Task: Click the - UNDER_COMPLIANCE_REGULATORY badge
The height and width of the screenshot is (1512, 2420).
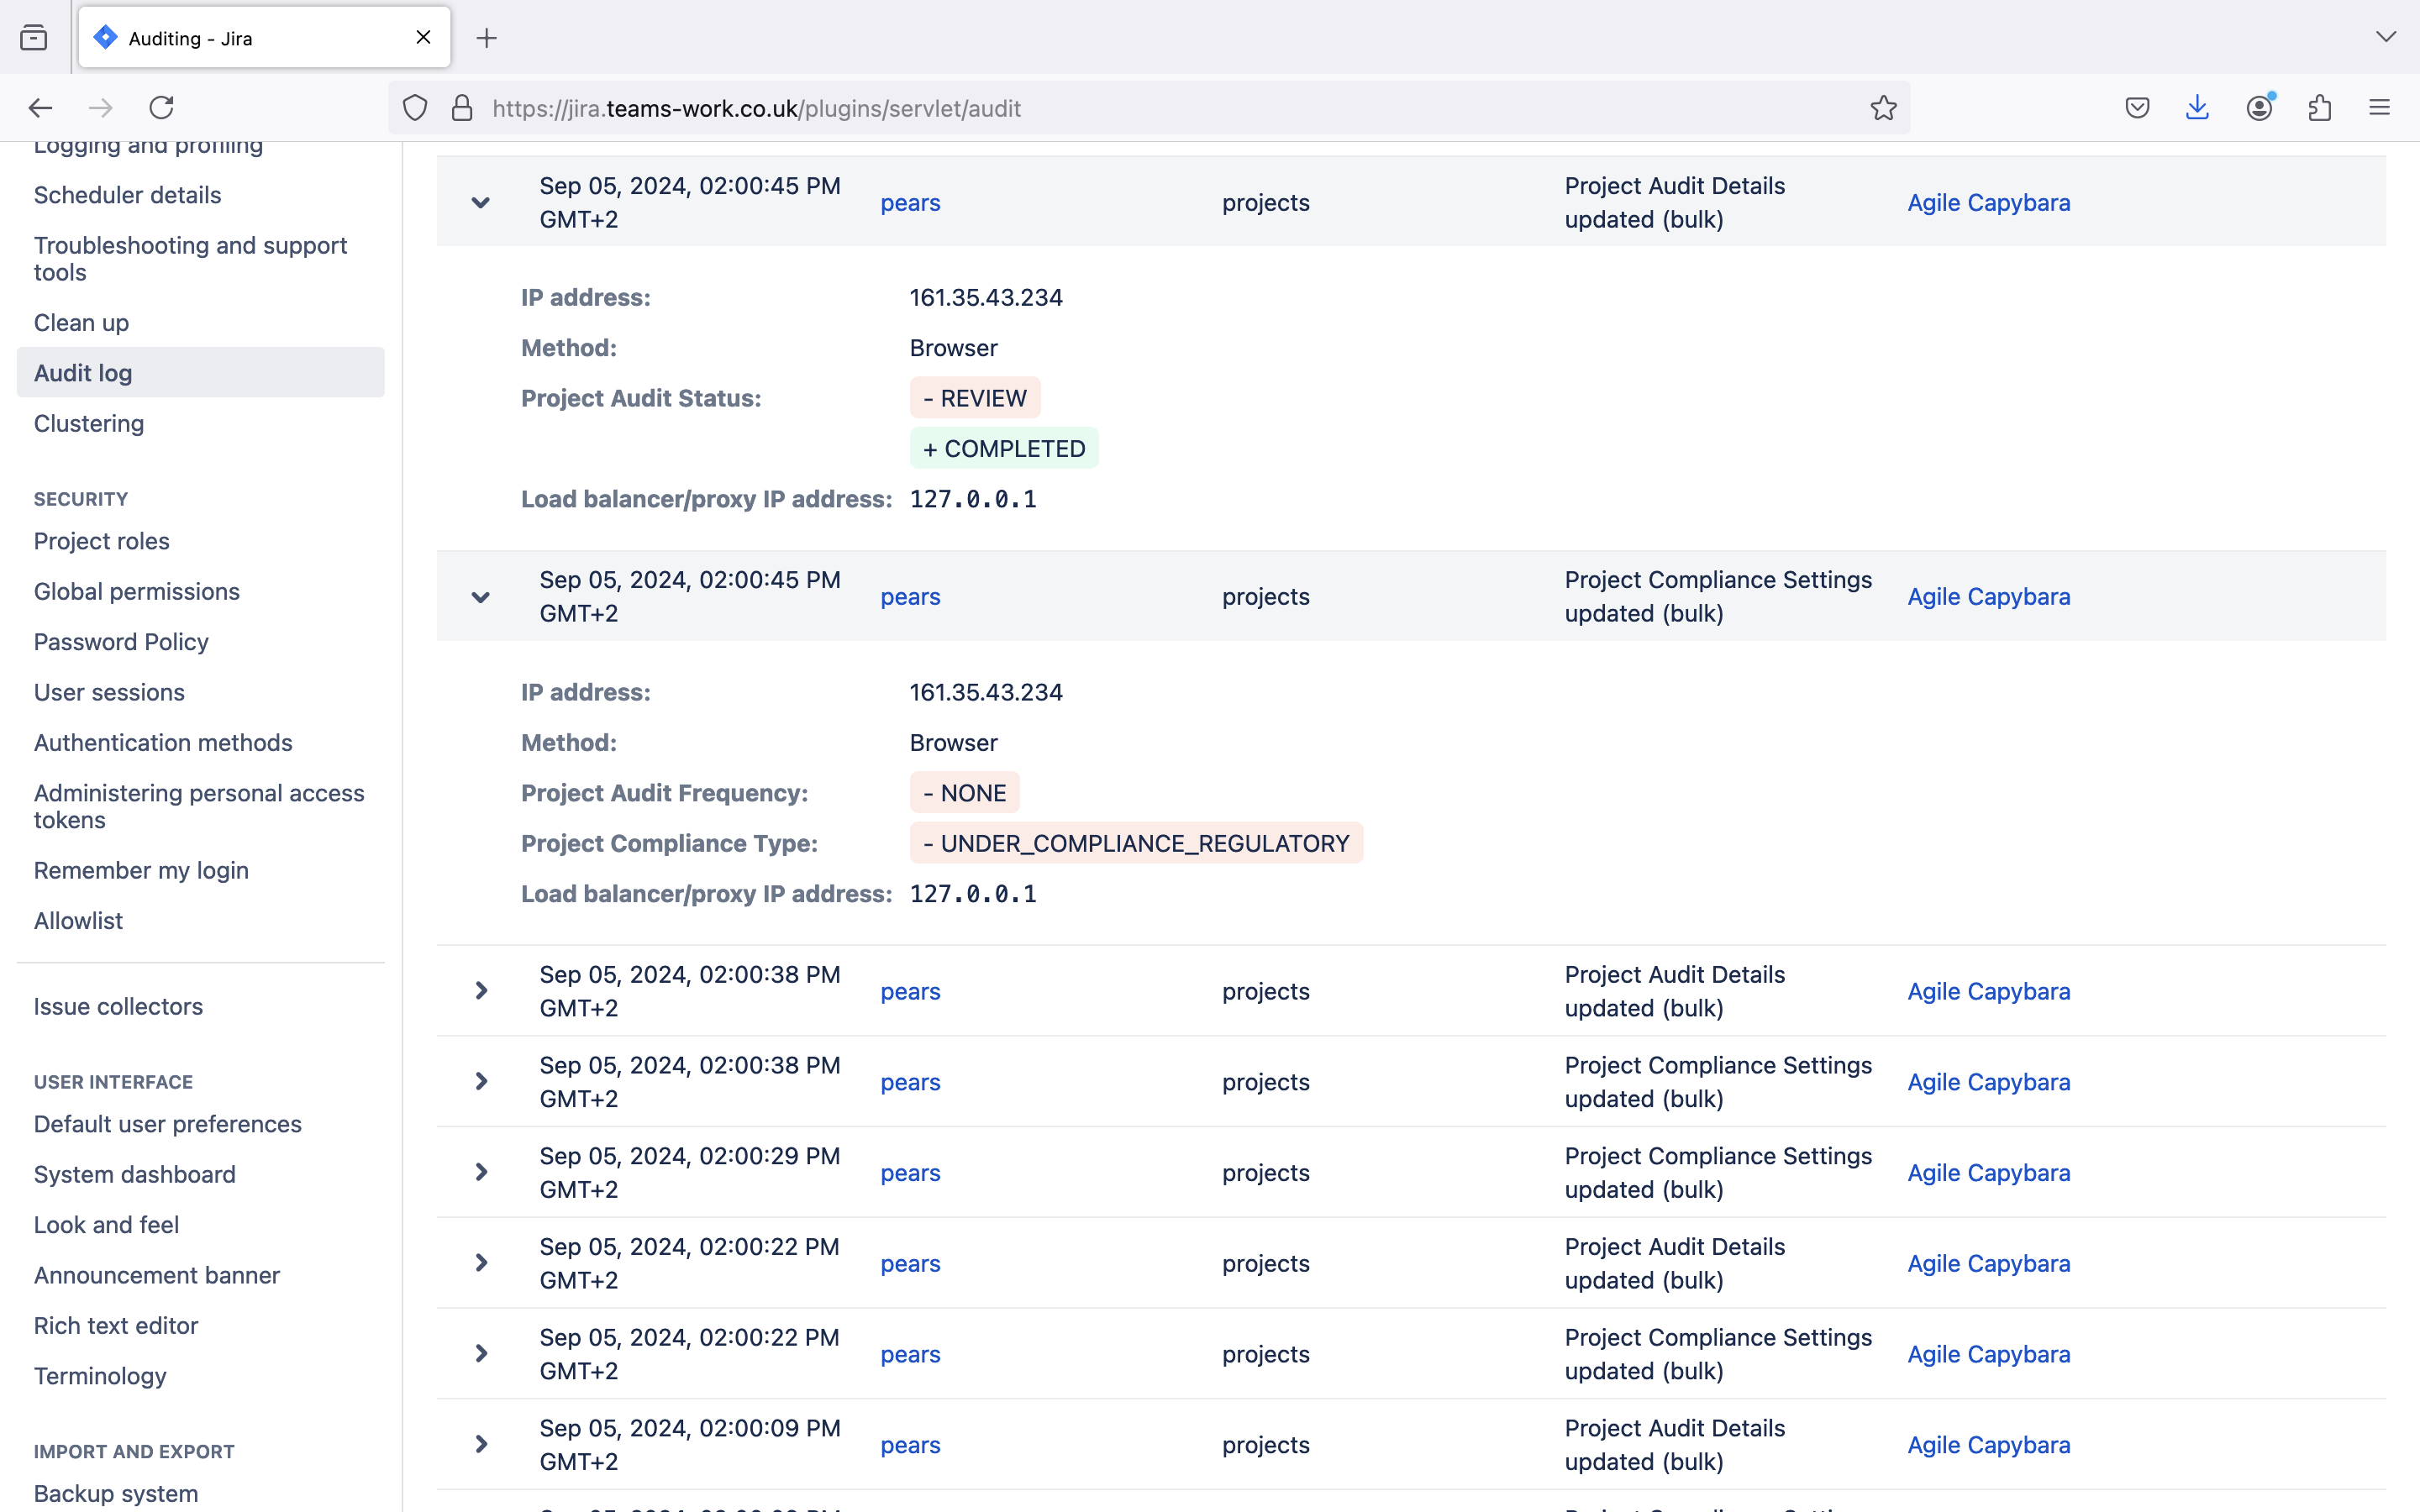Action: (x=1136, y=844)
